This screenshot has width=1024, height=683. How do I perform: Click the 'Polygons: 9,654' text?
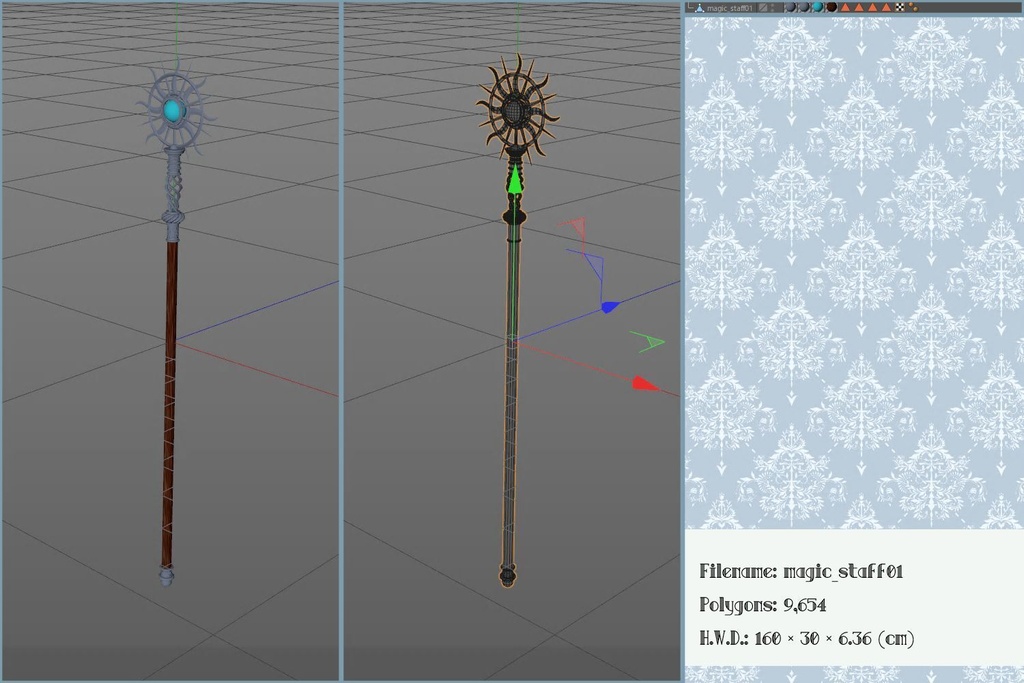763,605
